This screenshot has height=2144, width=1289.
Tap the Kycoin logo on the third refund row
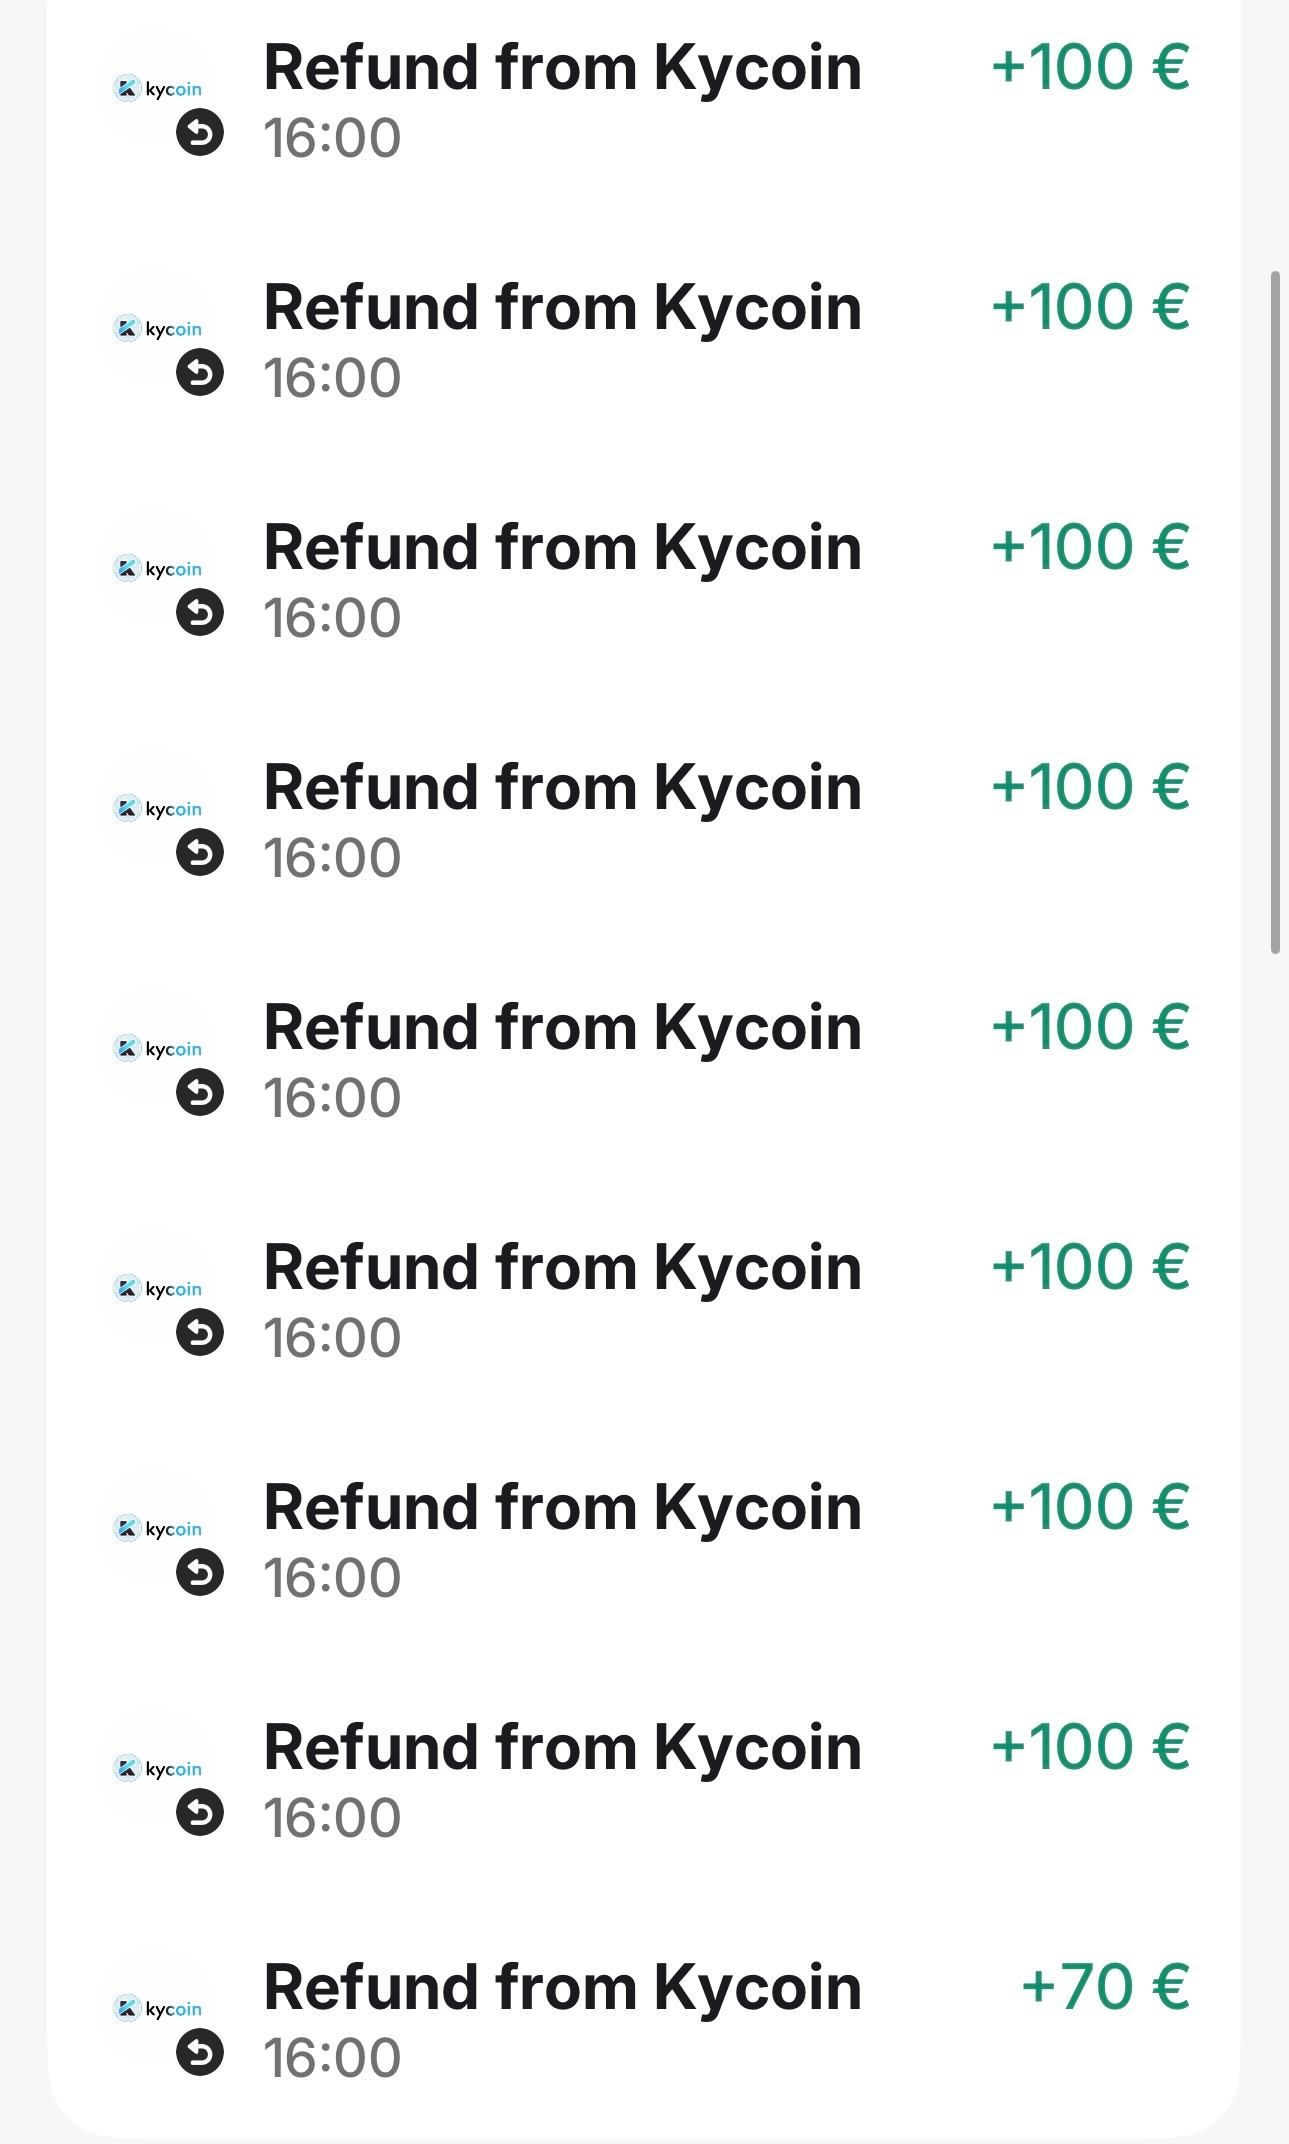[158, 569]
